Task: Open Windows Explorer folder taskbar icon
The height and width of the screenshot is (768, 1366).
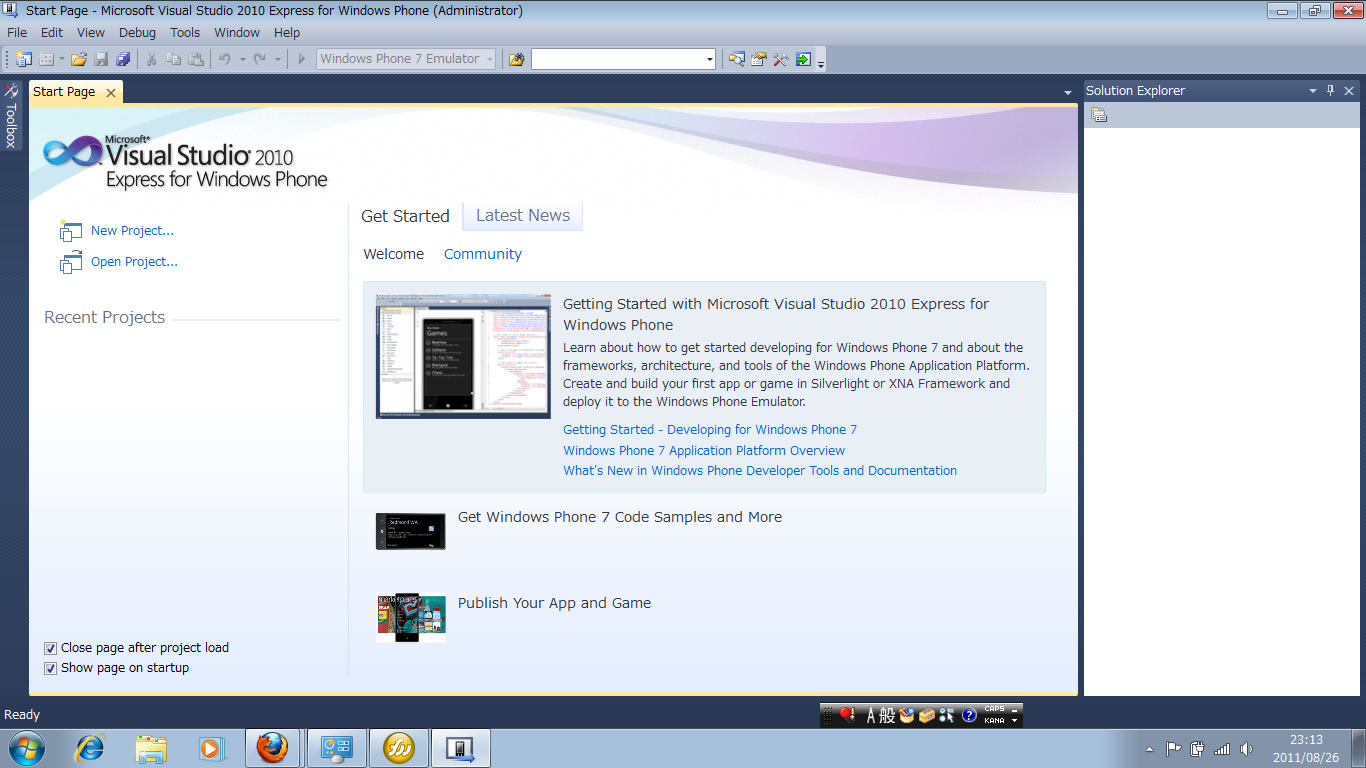Action: coord(151,748)
